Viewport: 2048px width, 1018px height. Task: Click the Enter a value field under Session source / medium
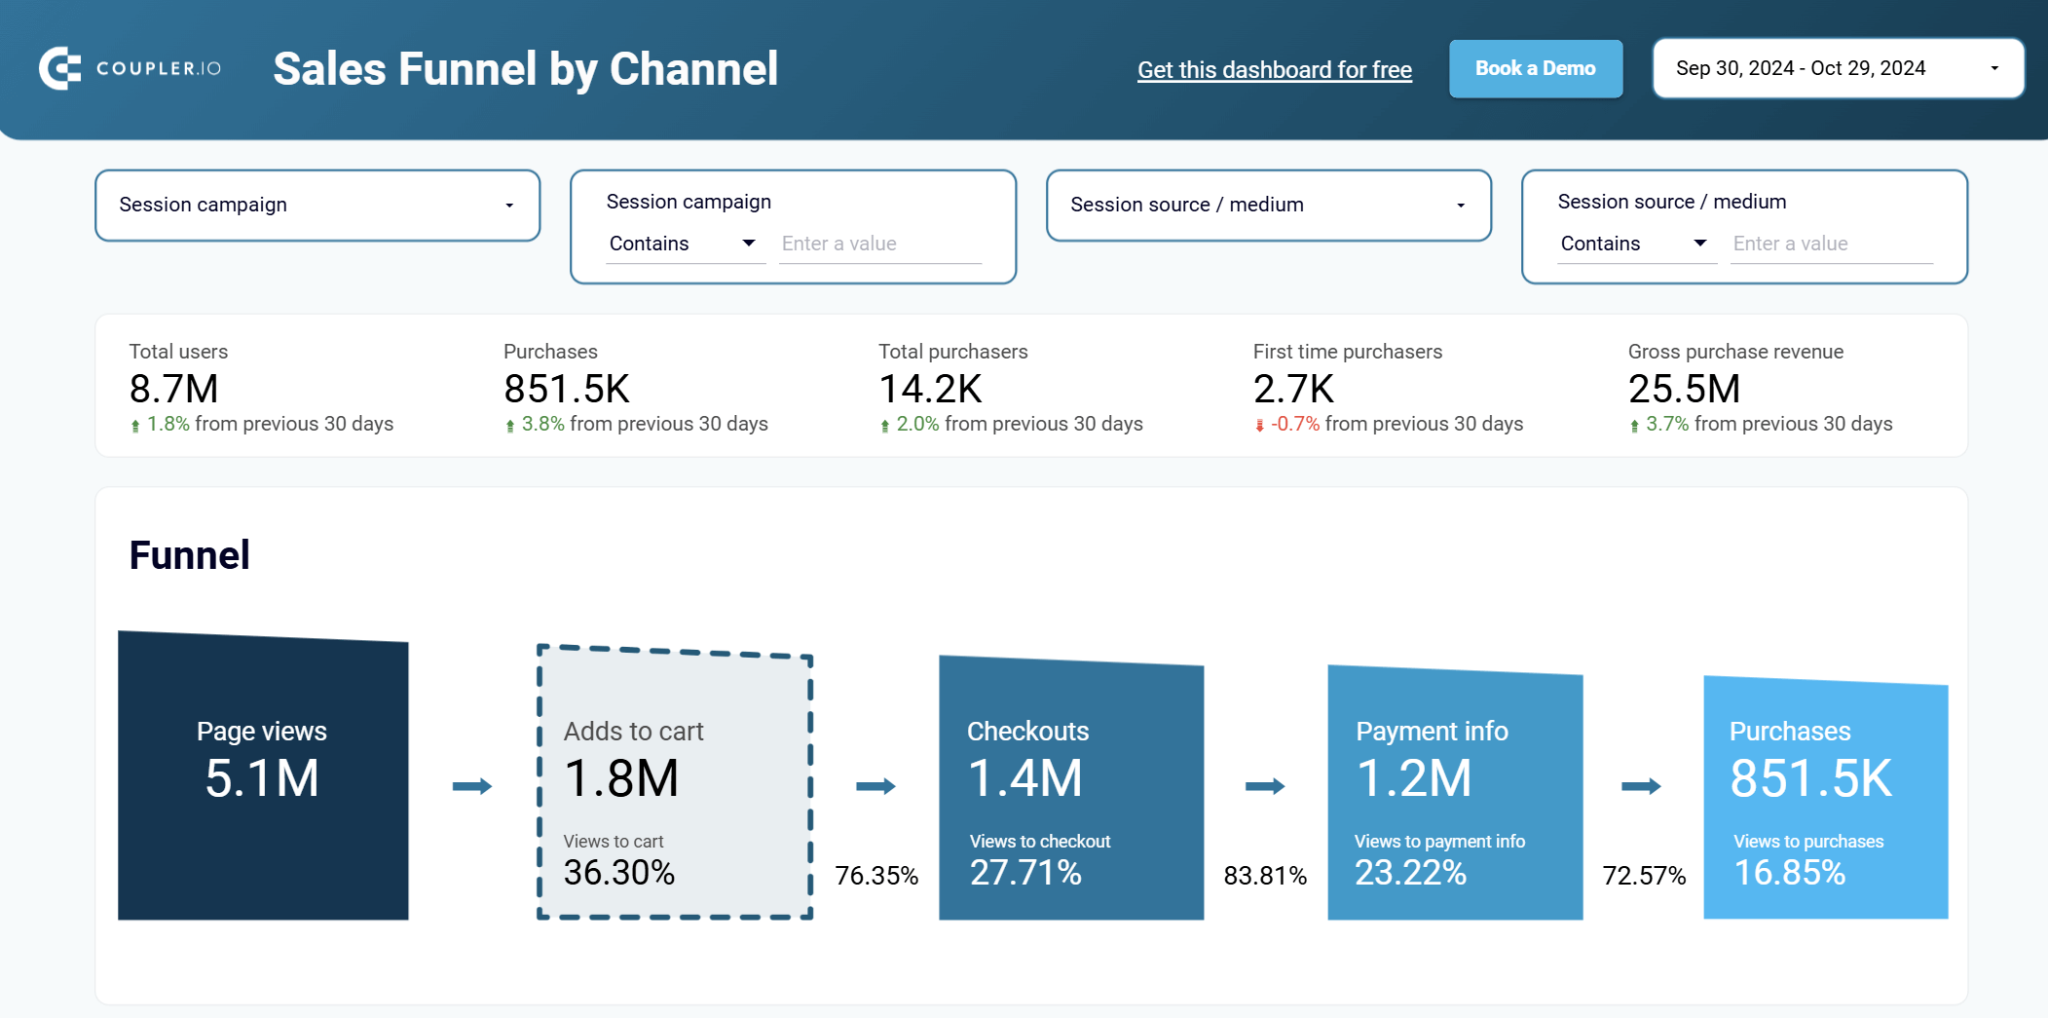(1831, 243)
